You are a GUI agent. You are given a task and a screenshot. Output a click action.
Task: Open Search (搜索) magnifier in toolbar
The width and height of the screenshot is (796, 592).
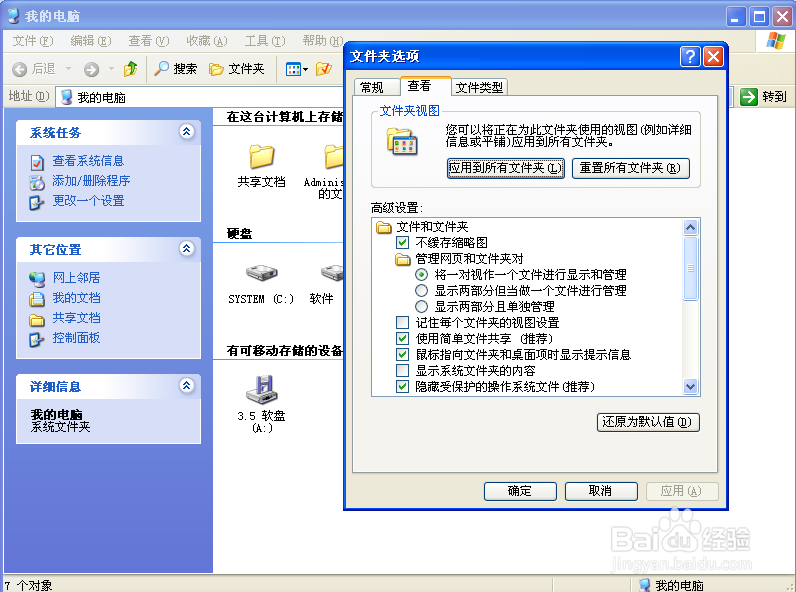click(161, 68)
